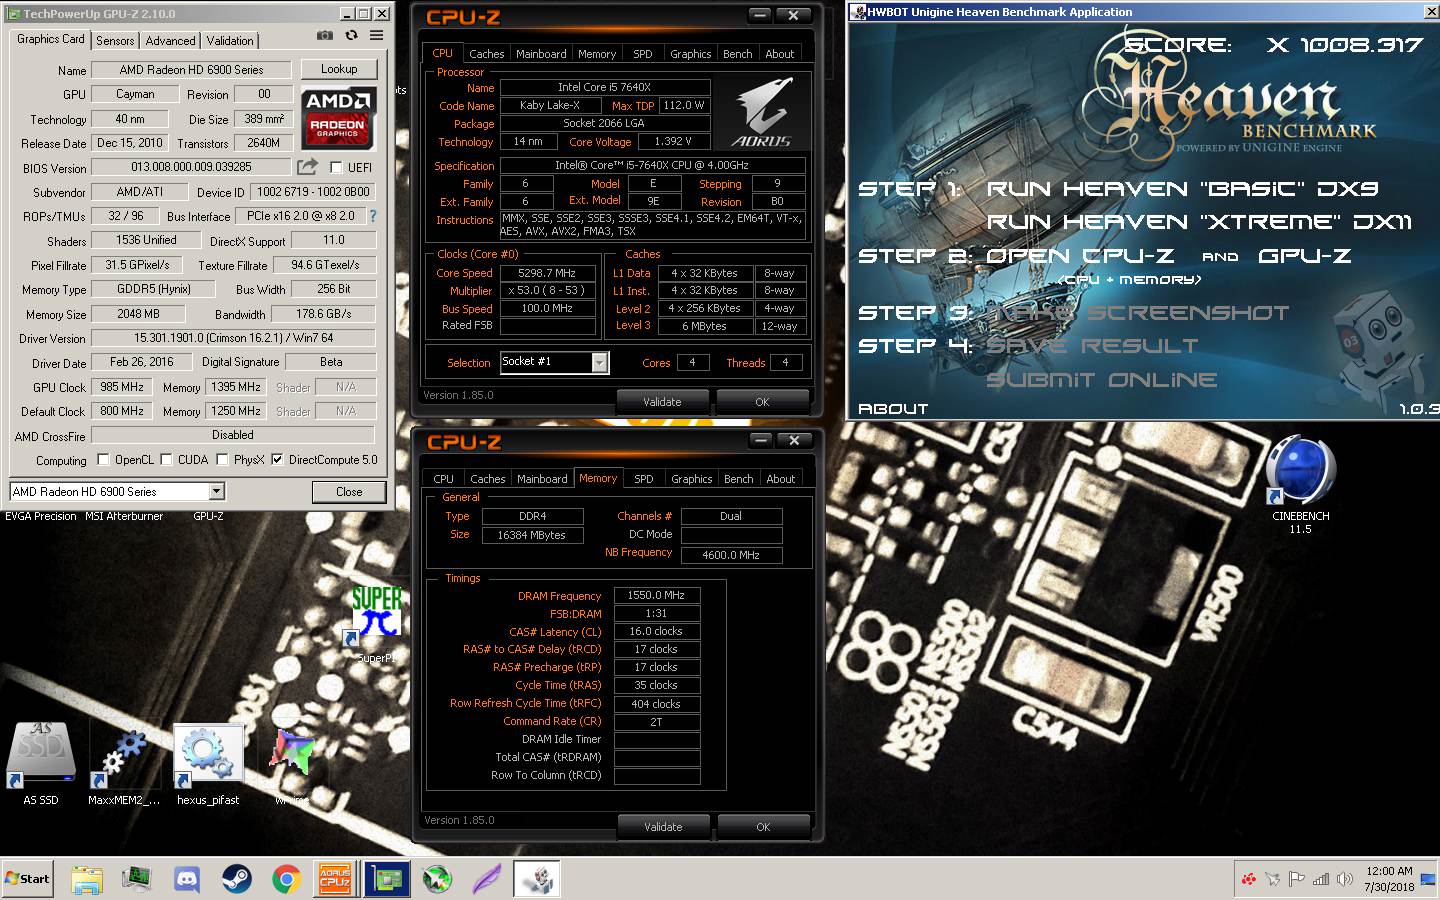The image size is (1440, 900).
Task: Click the red dots tray icon
Action: click(x=1249, y=879)
